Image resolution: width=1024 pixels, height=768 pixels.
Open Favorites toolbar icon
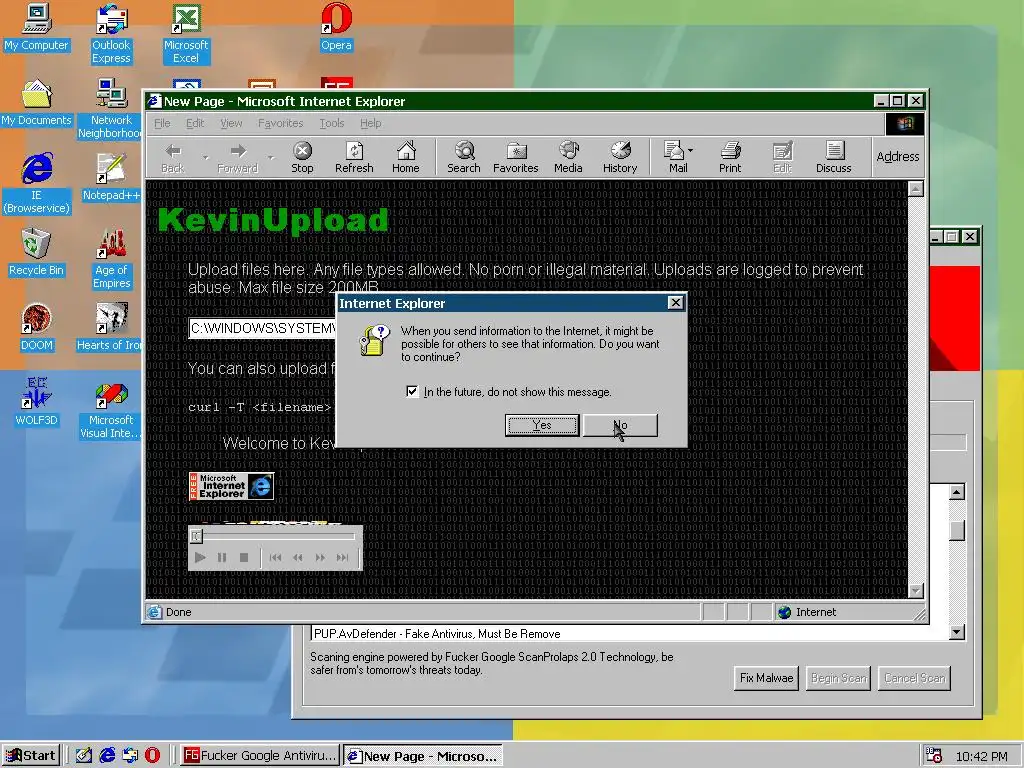pyautogui.click(x=515, y=157)
